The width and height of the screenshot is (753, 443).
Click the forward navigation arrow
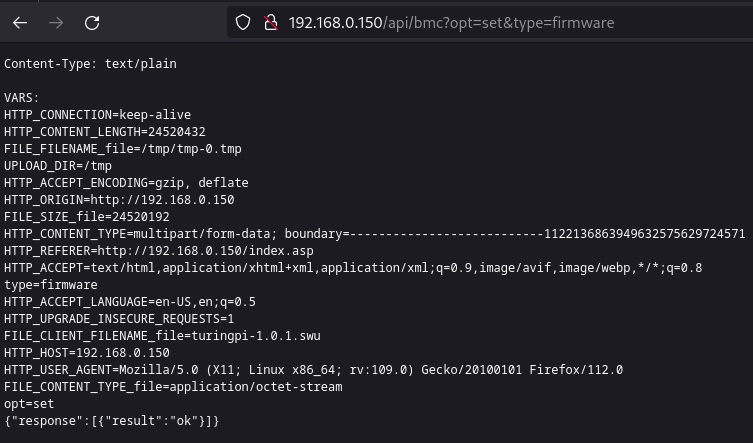pyautogui.click(x=56, y=22)
